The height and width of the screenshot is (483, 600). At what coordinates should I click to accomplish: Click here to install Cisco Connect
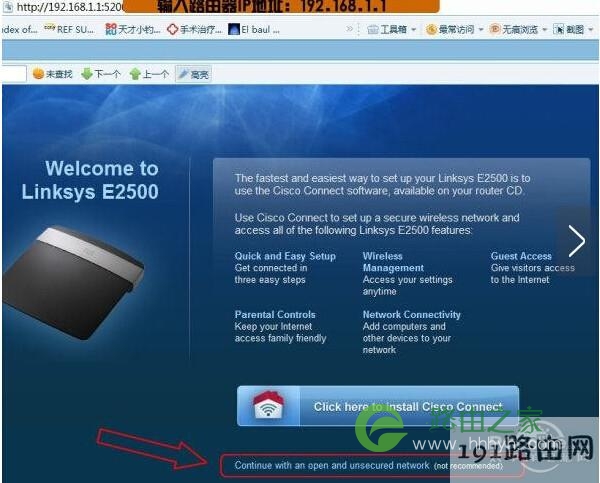[378, 406]
